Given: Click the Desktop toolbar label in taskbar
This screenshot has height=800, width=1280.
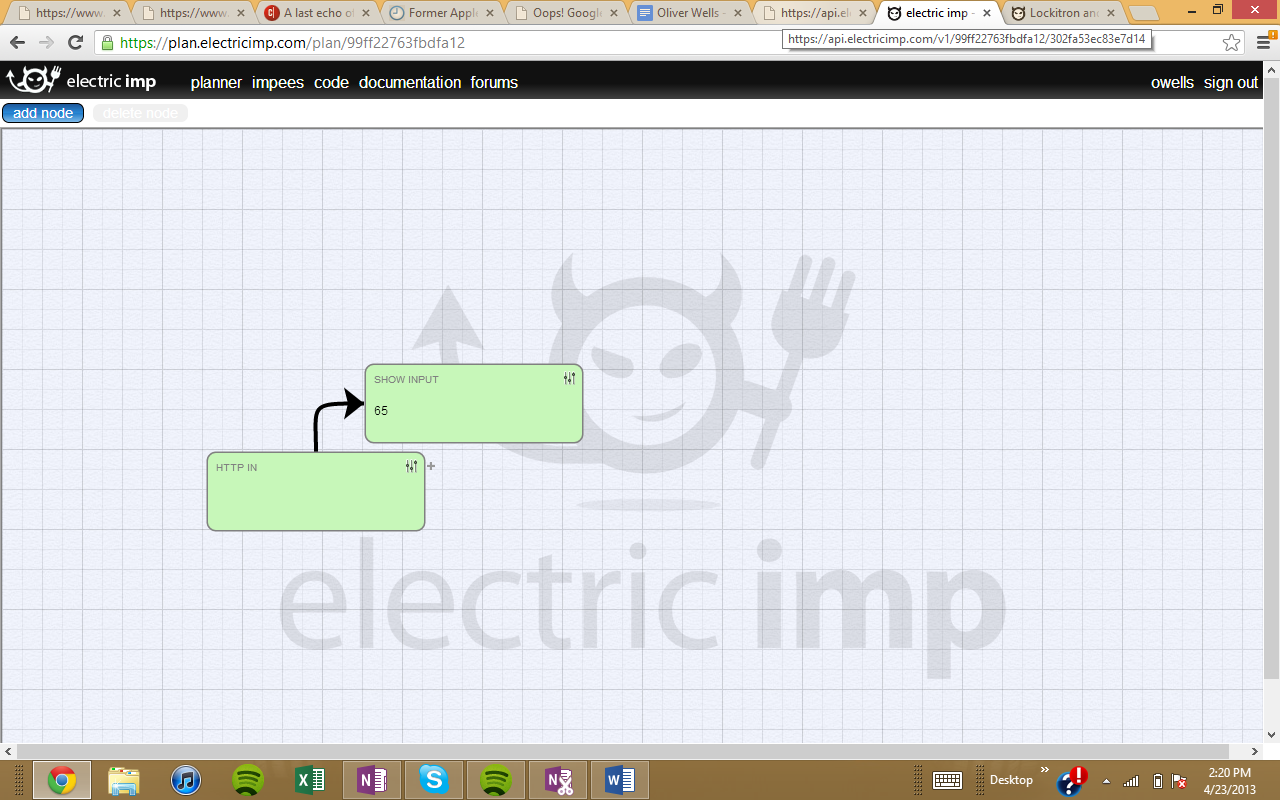Looking at the screenshot, I should pyautogui.click(x=1011, y=780).
